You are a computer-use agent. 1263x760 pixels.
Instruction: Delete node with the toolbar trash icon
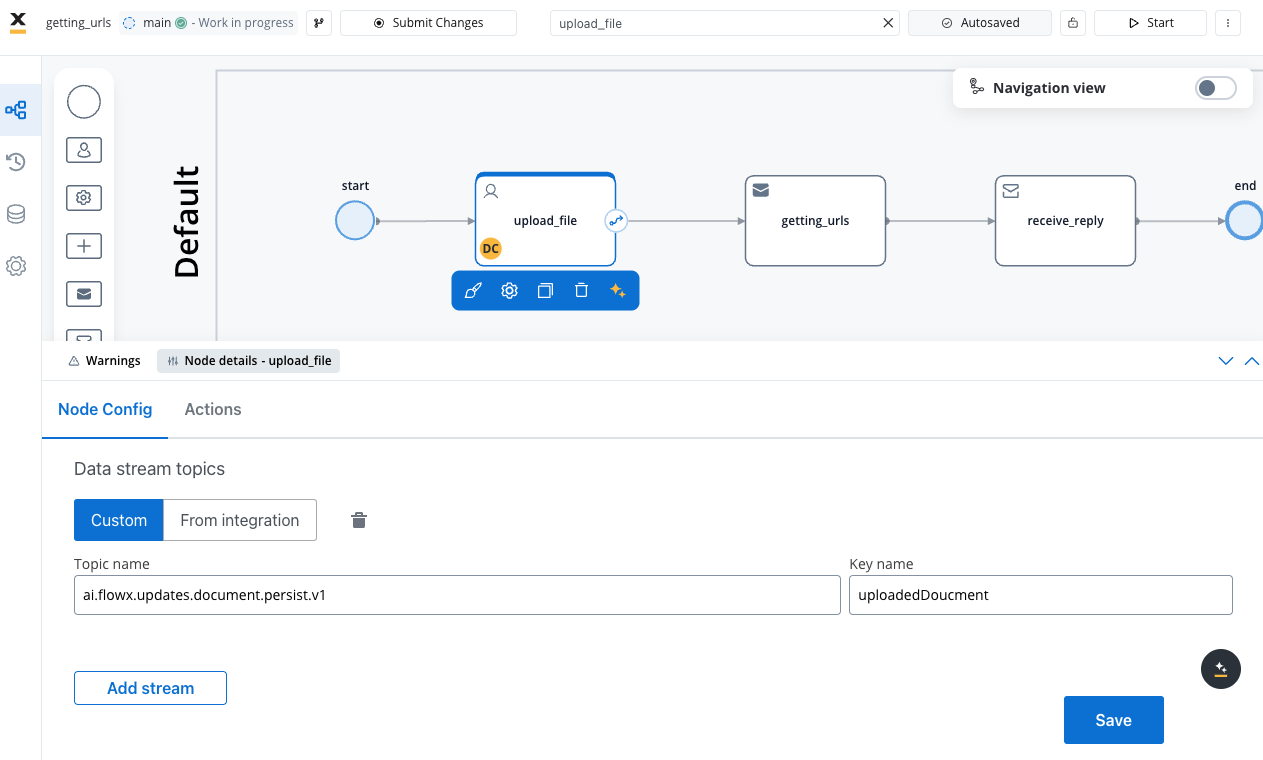(x=581, y=291)
